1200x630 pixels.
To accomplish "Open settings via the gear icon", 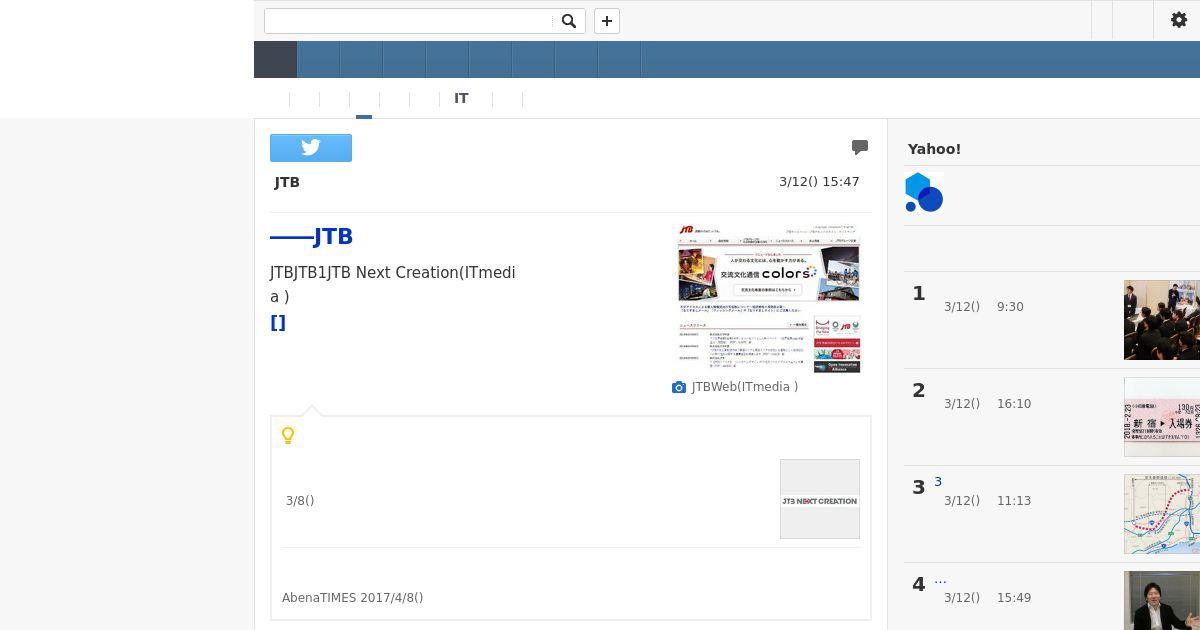I will [x=1178, y=20].
